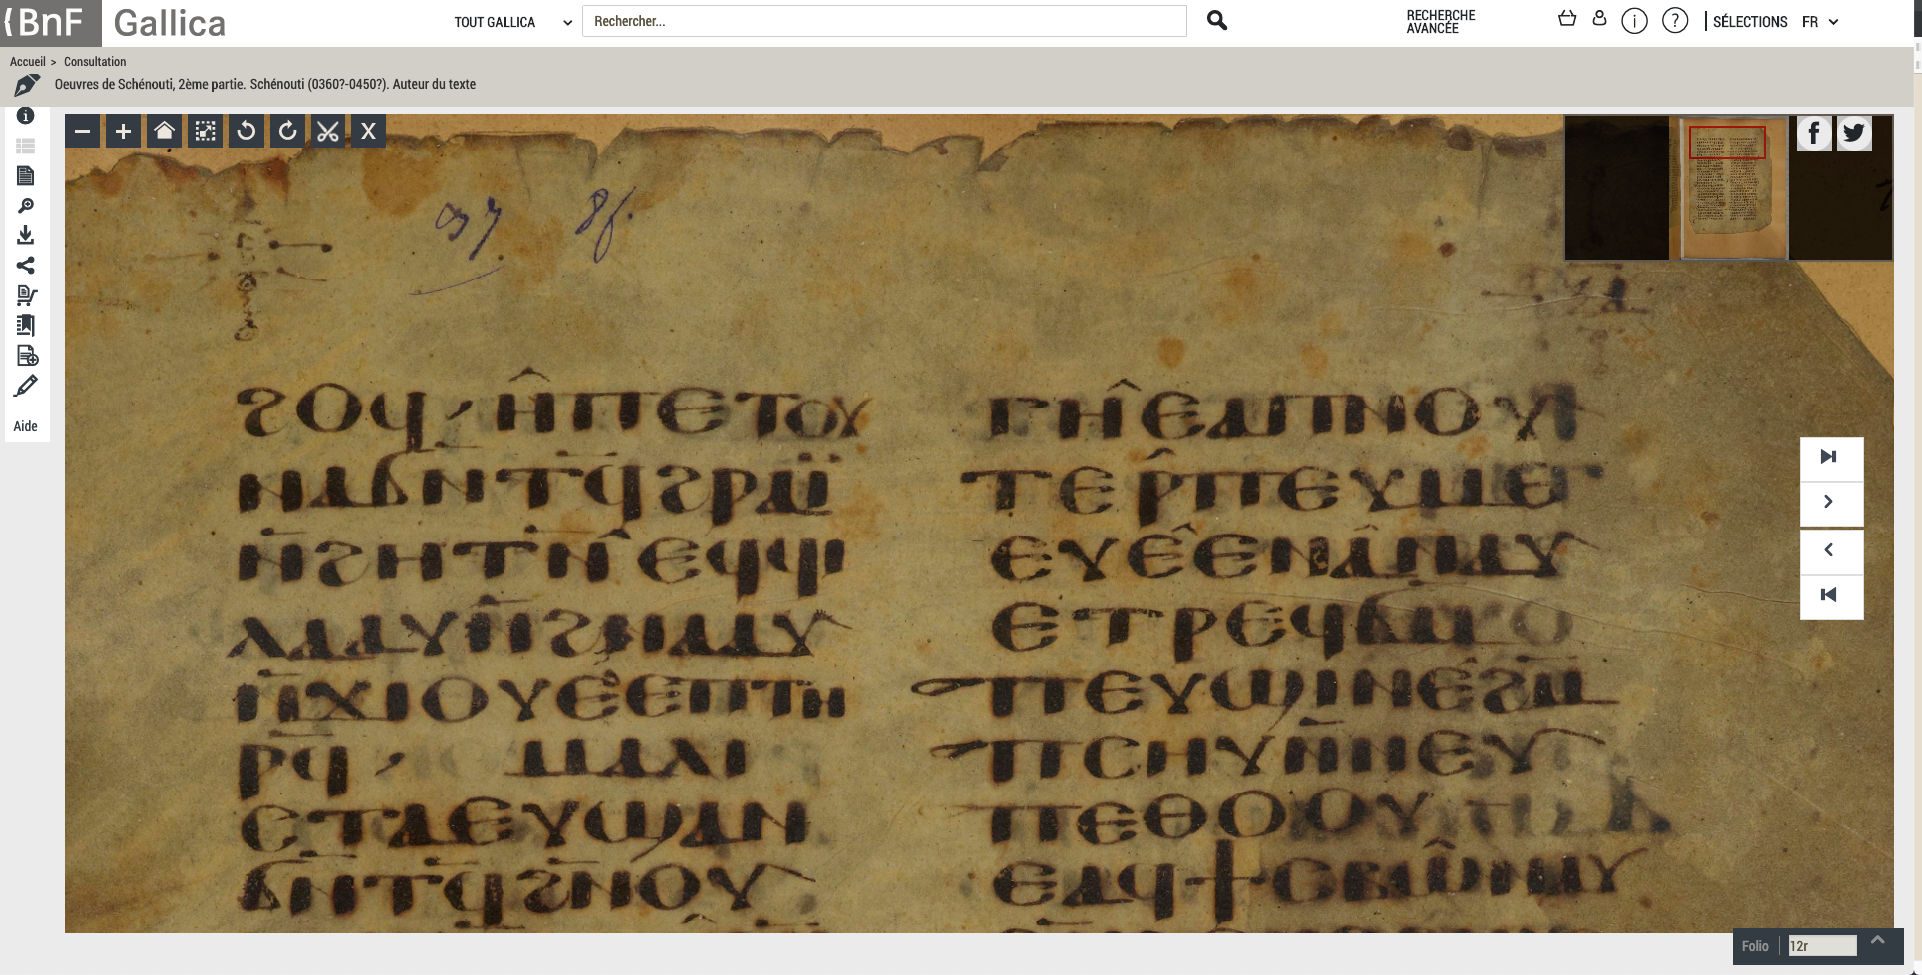Share on Facebook
Screen dimensions: 1922x975
pos(1814,133)
